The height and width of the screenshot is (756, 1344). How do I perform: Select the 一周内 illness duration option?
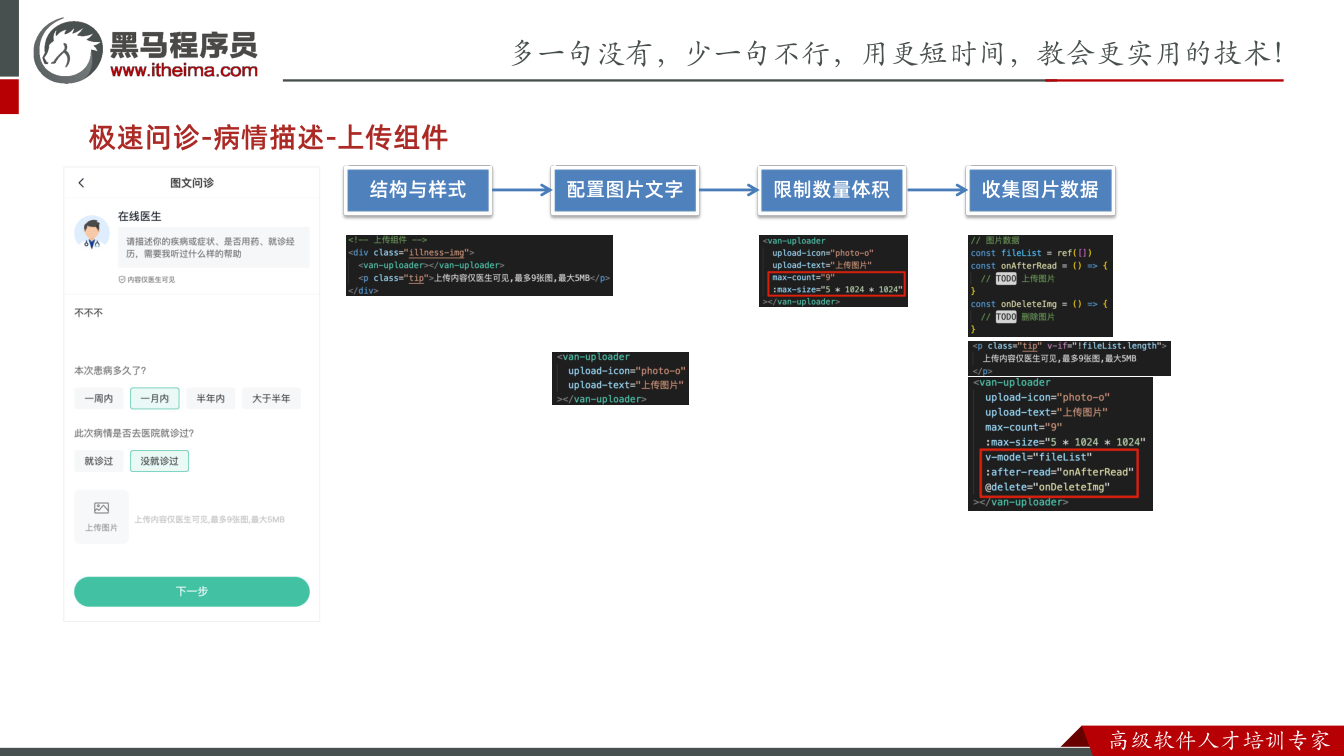click(98, 399)
